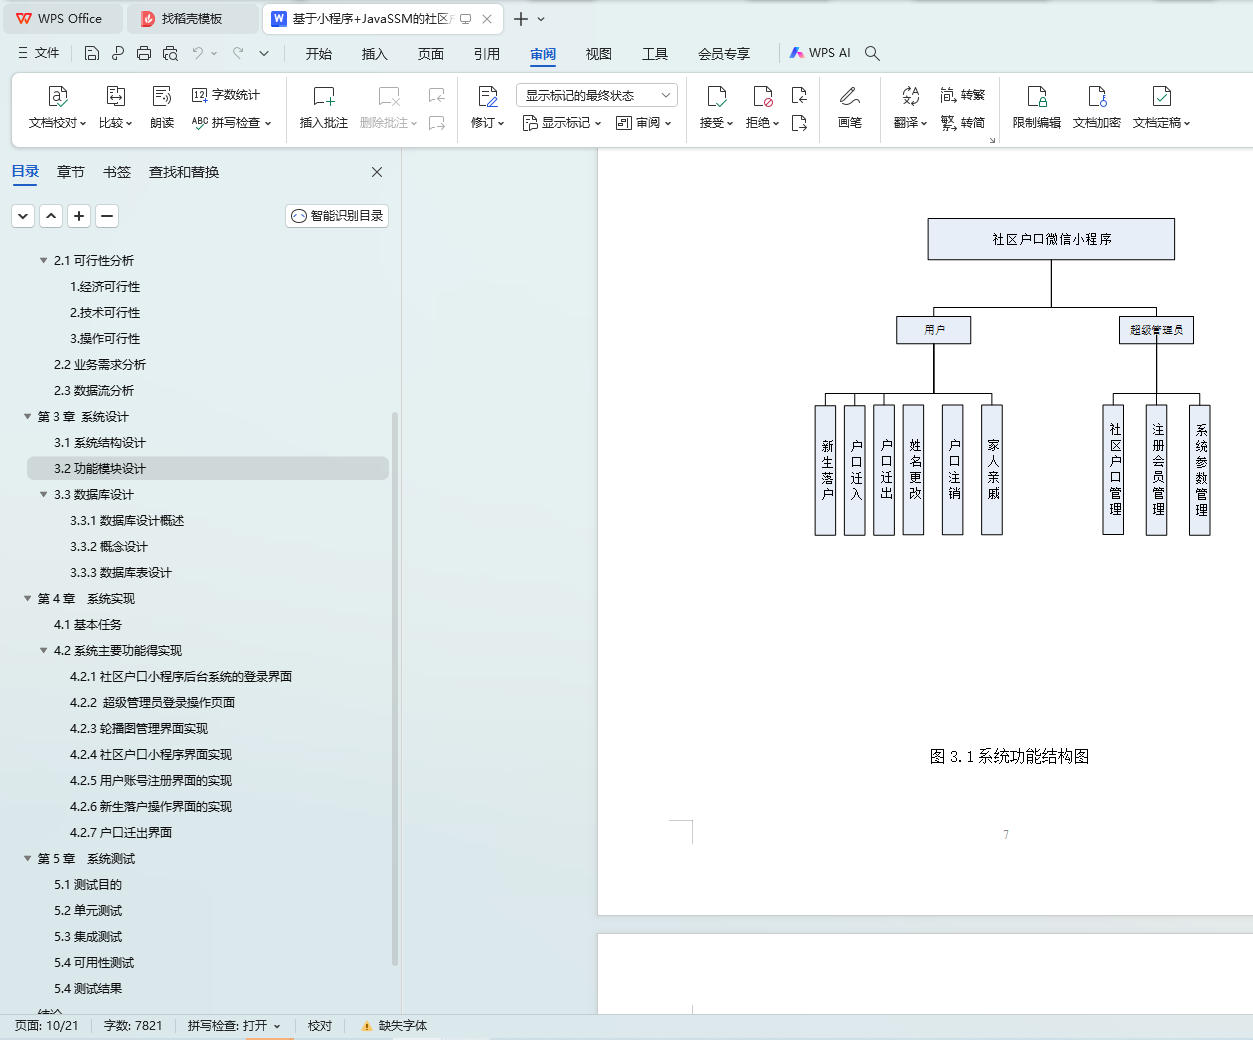Go to 3.1 系统结构设计 heading
The width and height of the screenshot is (1253, 1040).
(100, 443)
